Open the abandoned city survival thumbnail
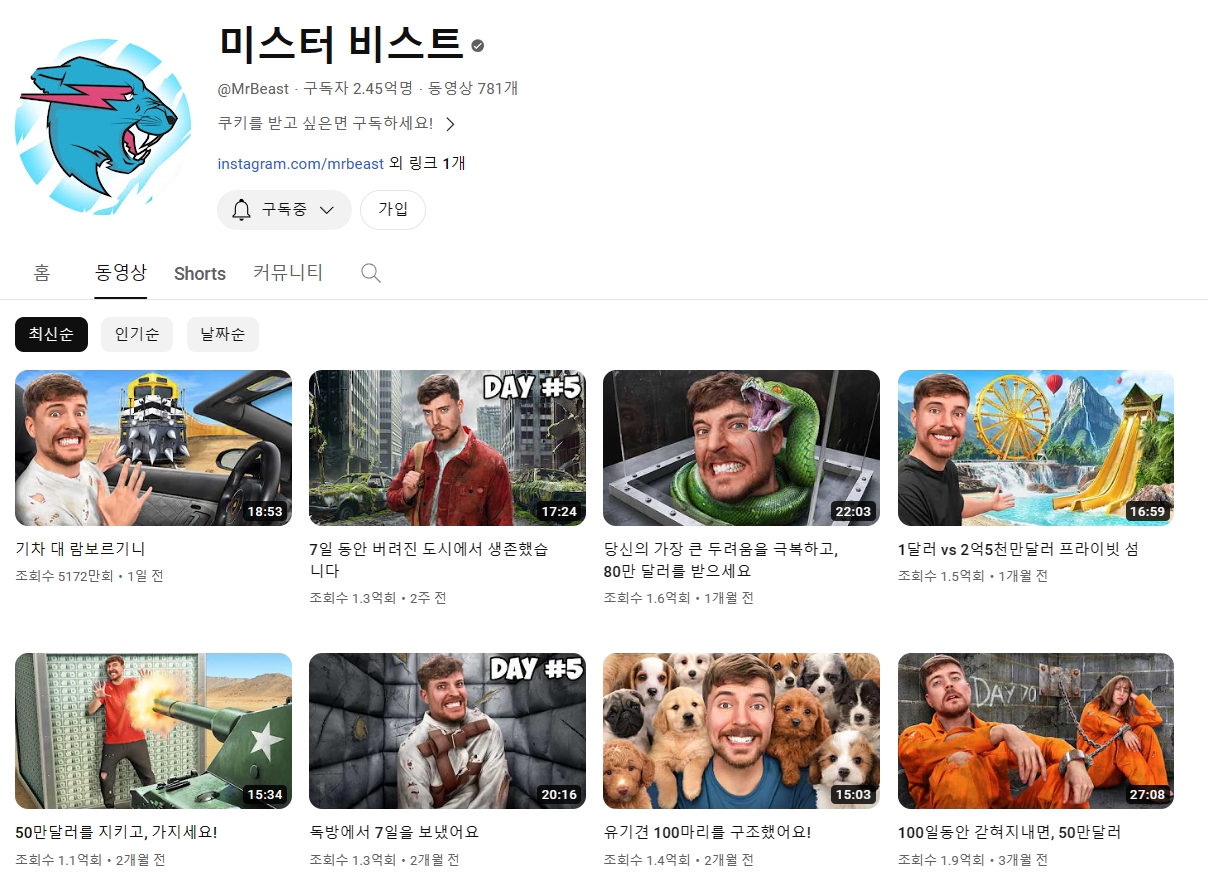The height and width of the screenshot is (887, 1208). click(x=447, y=448)
